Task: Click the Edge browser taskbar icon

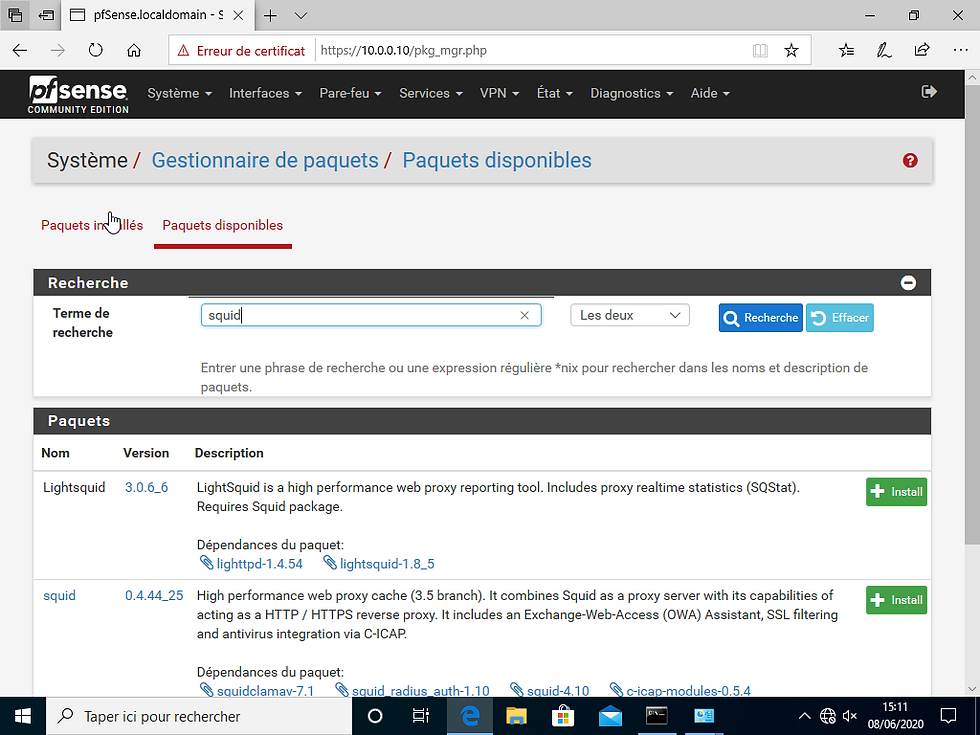Action: coord(469,716)
